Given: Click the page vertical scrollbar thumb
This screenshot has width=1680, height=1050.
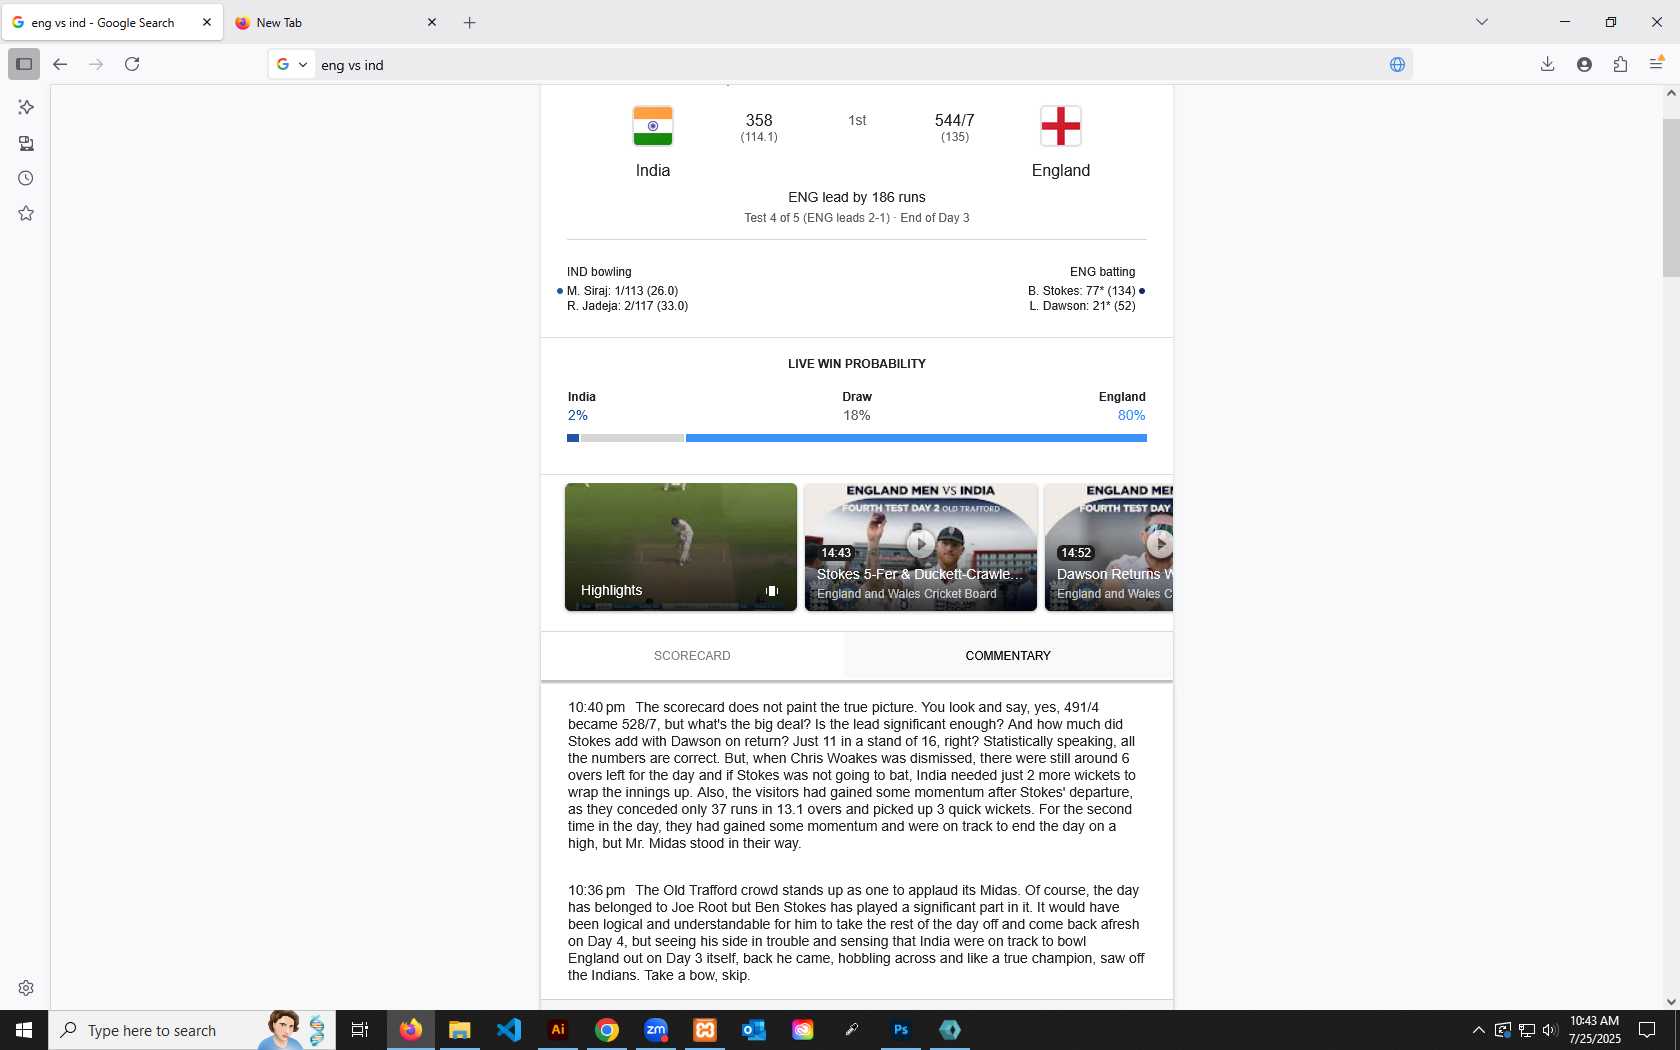Looking at the screenshot, I should (1670, 198).
